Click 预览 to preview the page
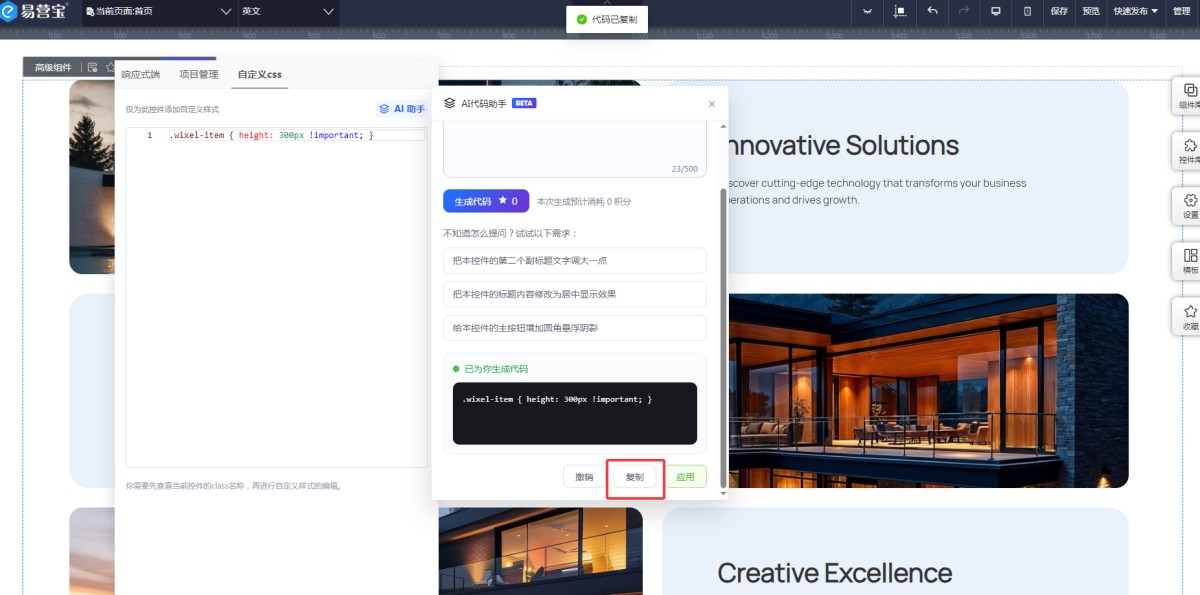1200x595 pixels. click(1091, 12)
